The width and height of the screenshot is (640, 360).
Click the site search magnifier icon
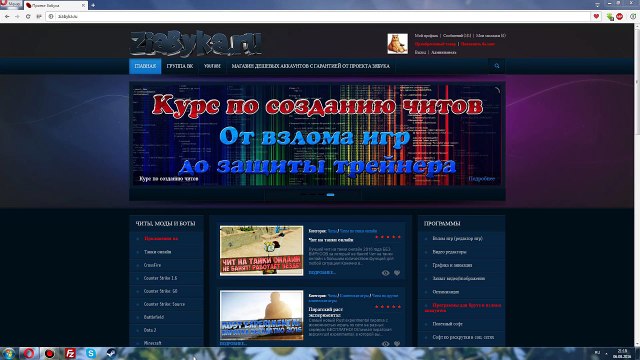(x=497, y=66)
